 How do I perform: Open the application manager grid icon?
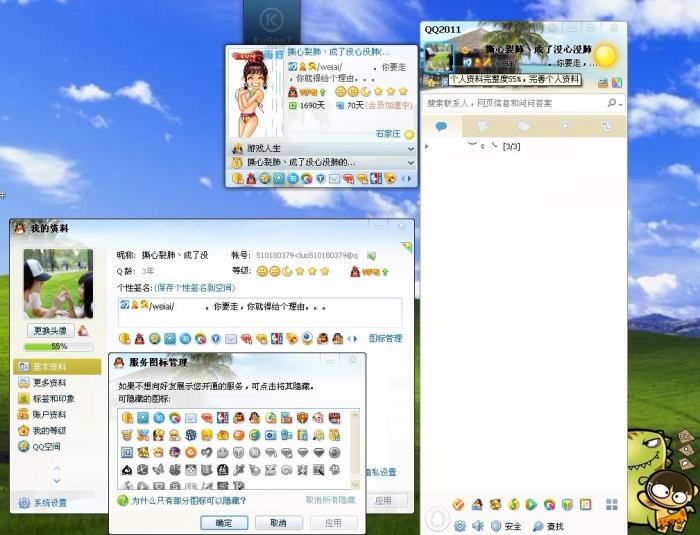(x=612, y=505)
